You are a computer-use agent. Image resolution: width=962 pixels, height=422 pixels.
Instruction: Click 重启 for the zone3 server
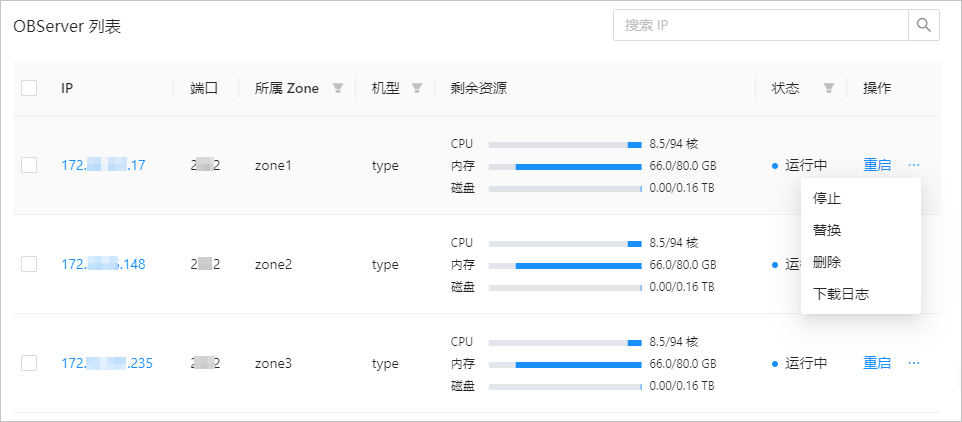(x=877, y=363)
